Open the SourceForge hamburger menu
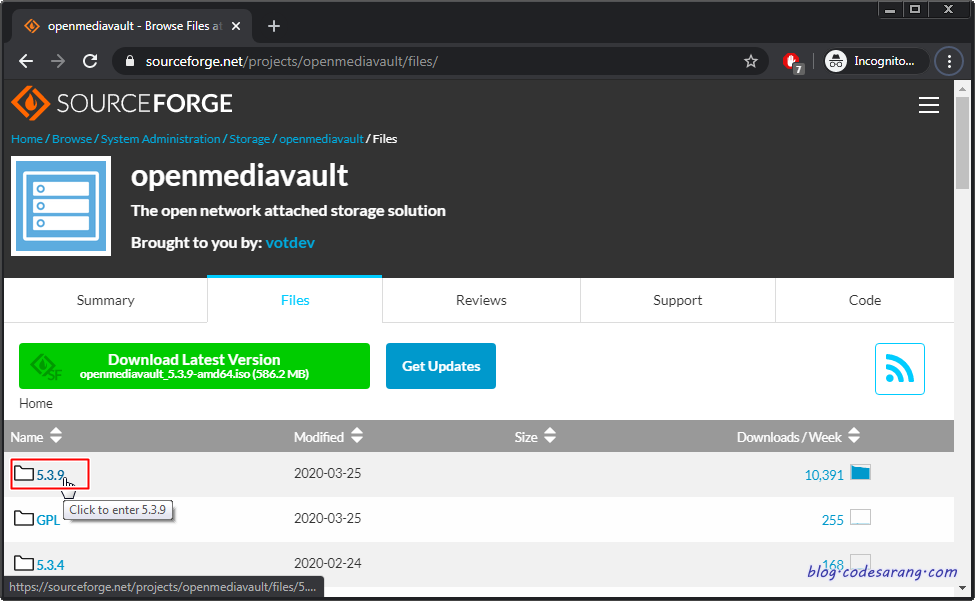This screenshot has width=975, height=601. [928, 105]
